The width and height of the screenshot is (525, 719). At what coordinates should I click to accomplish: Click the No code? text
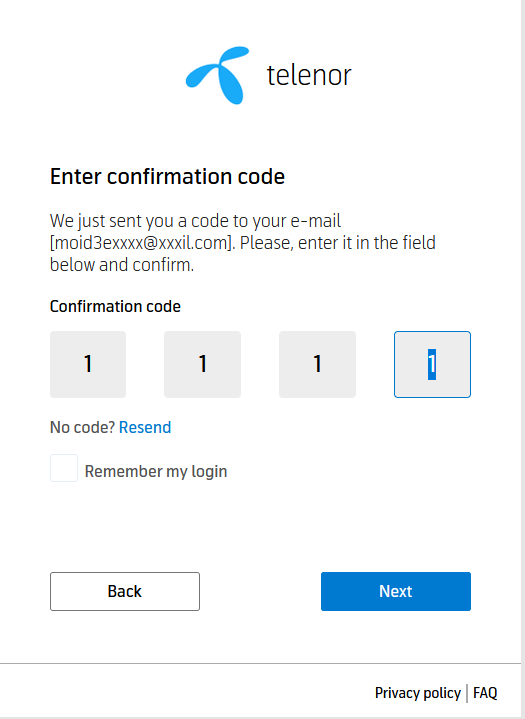coord(82,427)
